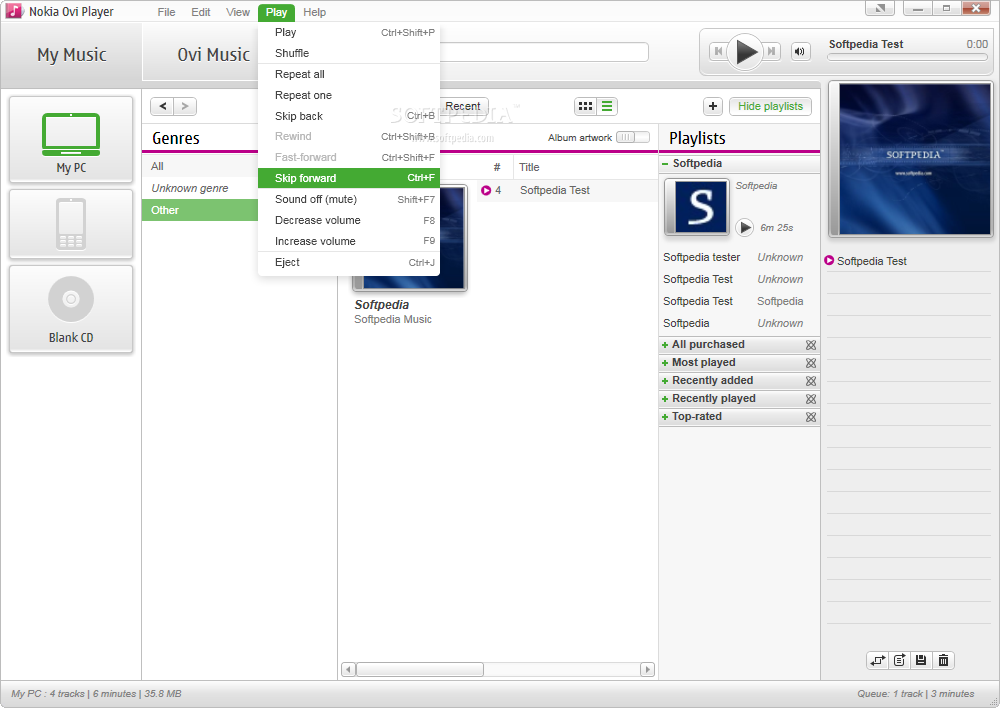1000x708 pixels.
Task: Select Eject from Play menu
Action: point(349,262)
